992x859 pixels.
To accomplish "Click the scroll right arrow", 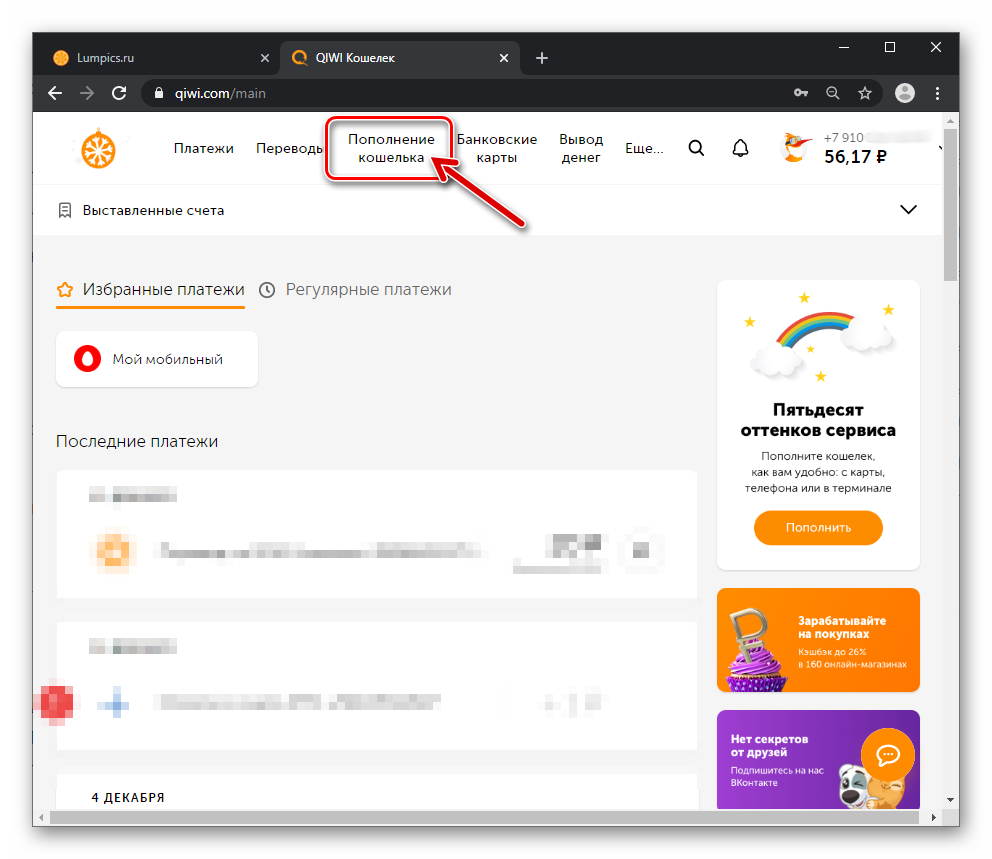I will click(934, 817).
